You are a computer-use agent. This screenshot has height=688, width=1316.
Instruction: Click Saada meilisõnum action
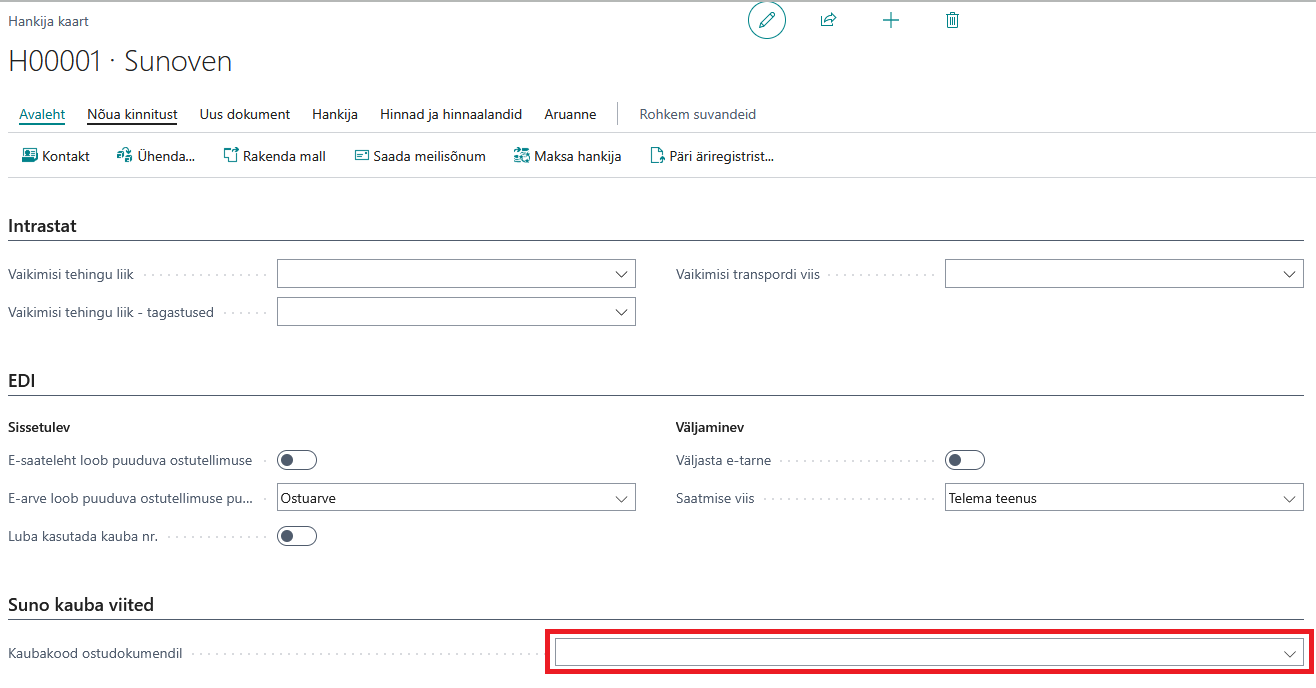point(420,156)
